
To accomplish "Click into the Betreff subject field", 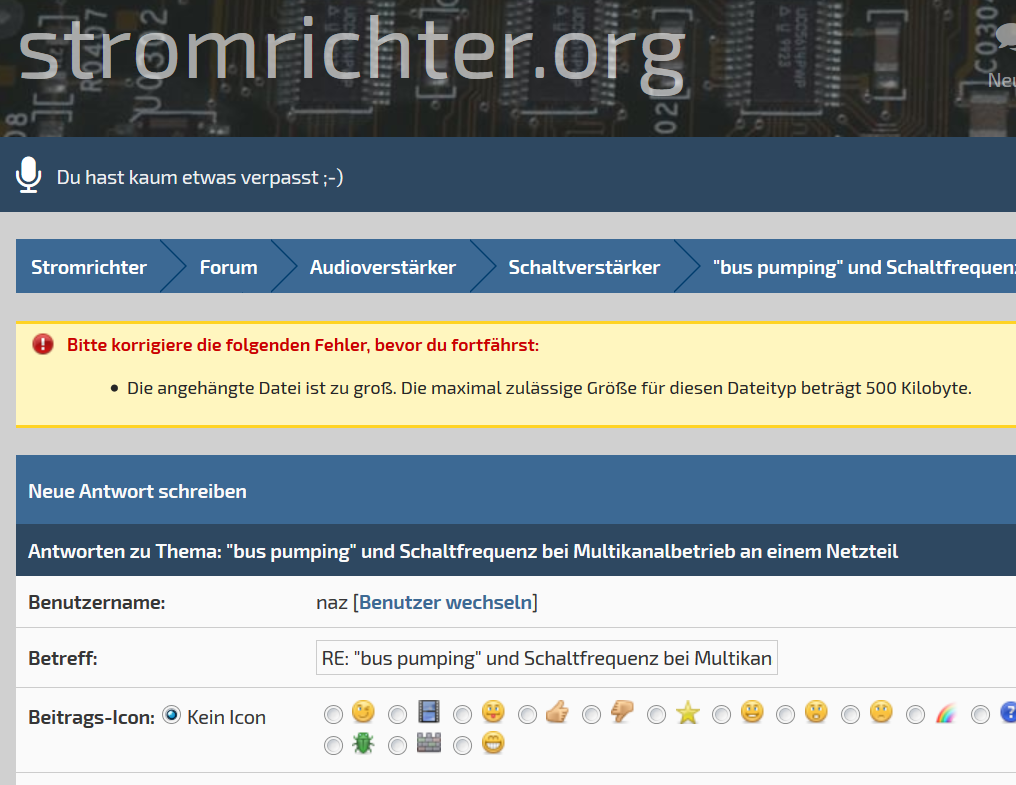I will click(x=546, y=659).
